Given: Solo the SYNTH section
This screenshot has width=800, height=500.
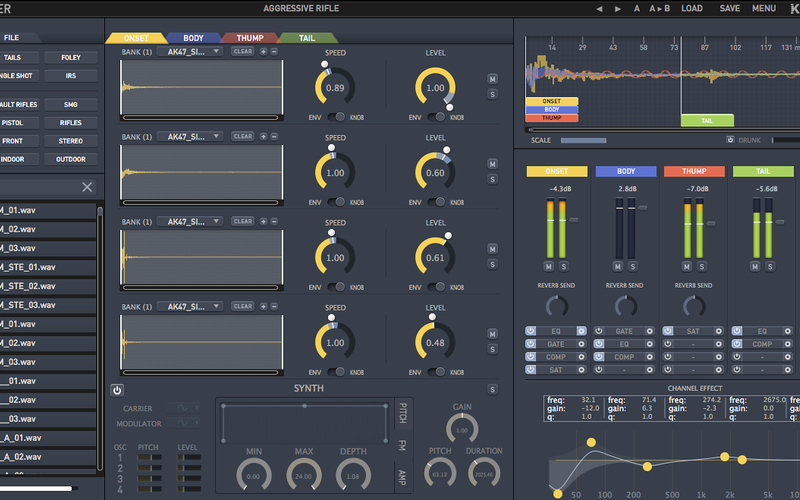Looking at the screenshot, I should point(492,390).
